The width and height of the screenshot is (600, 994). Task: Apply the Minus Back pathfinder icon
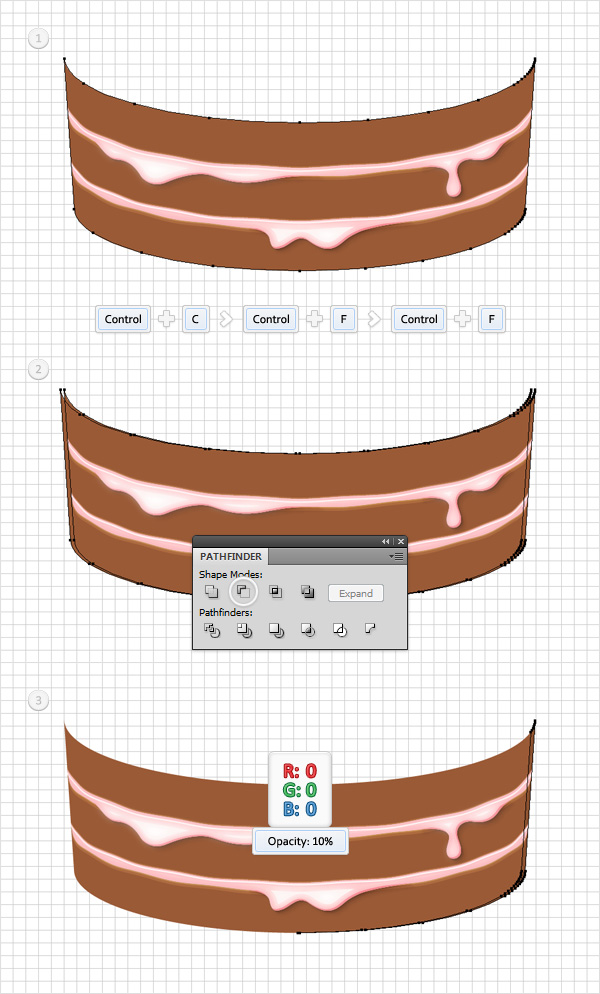370,628
